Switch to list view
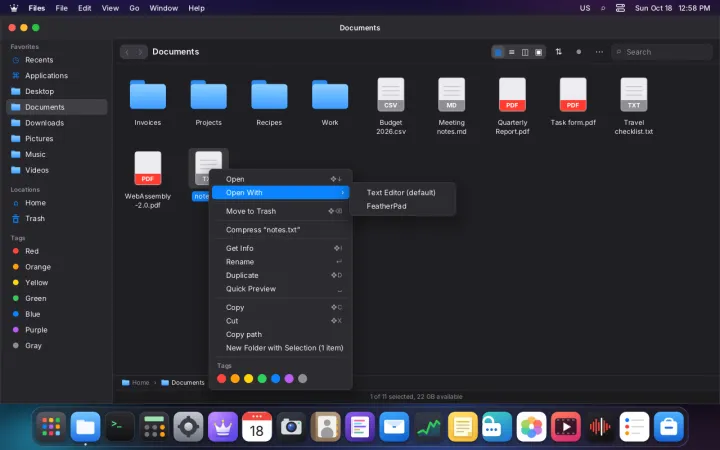Viewport: 720px width, 450px height. click(x=512, y=52)
